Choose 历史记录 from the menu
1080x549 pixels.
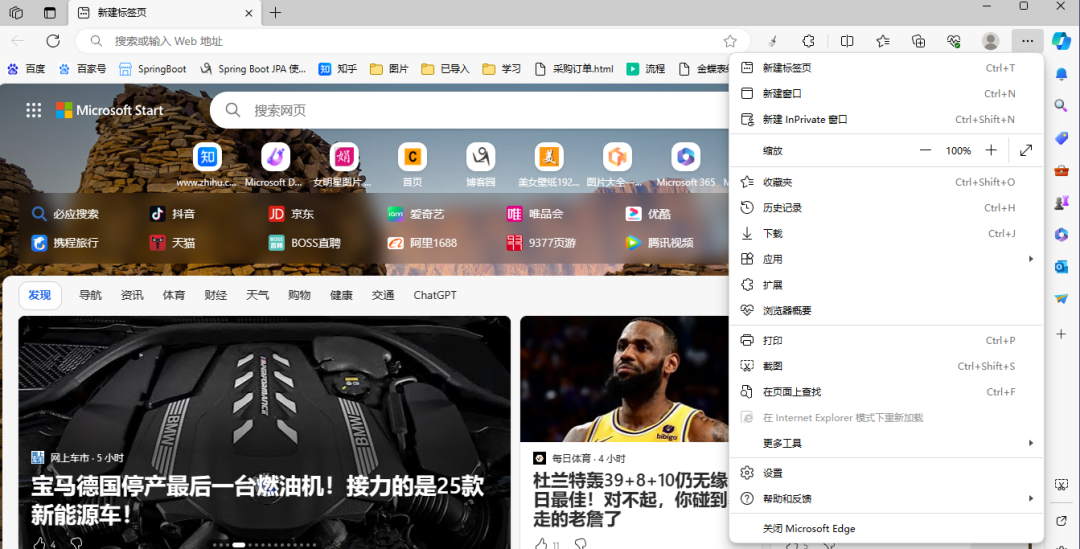[x=782, y=208]
